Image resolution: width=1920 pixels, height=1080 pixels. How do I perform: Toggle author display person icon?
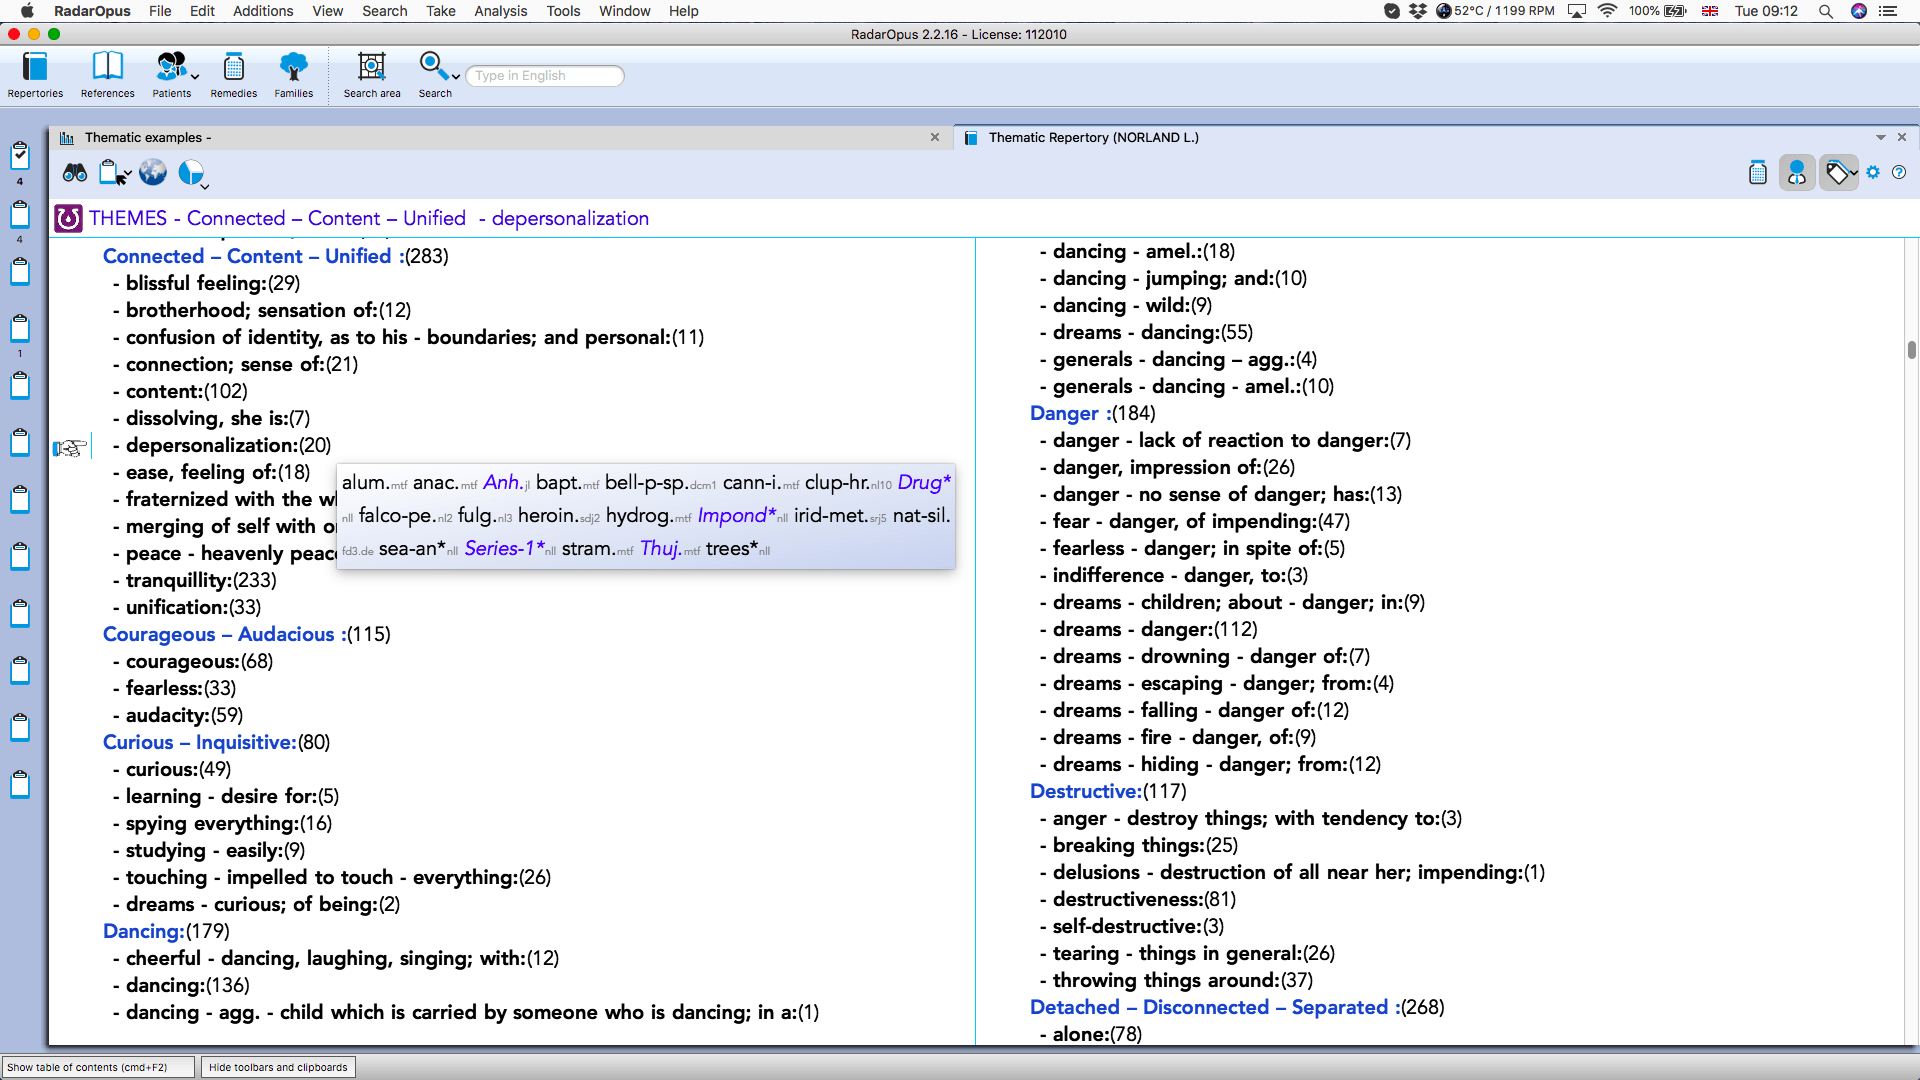1797,173
